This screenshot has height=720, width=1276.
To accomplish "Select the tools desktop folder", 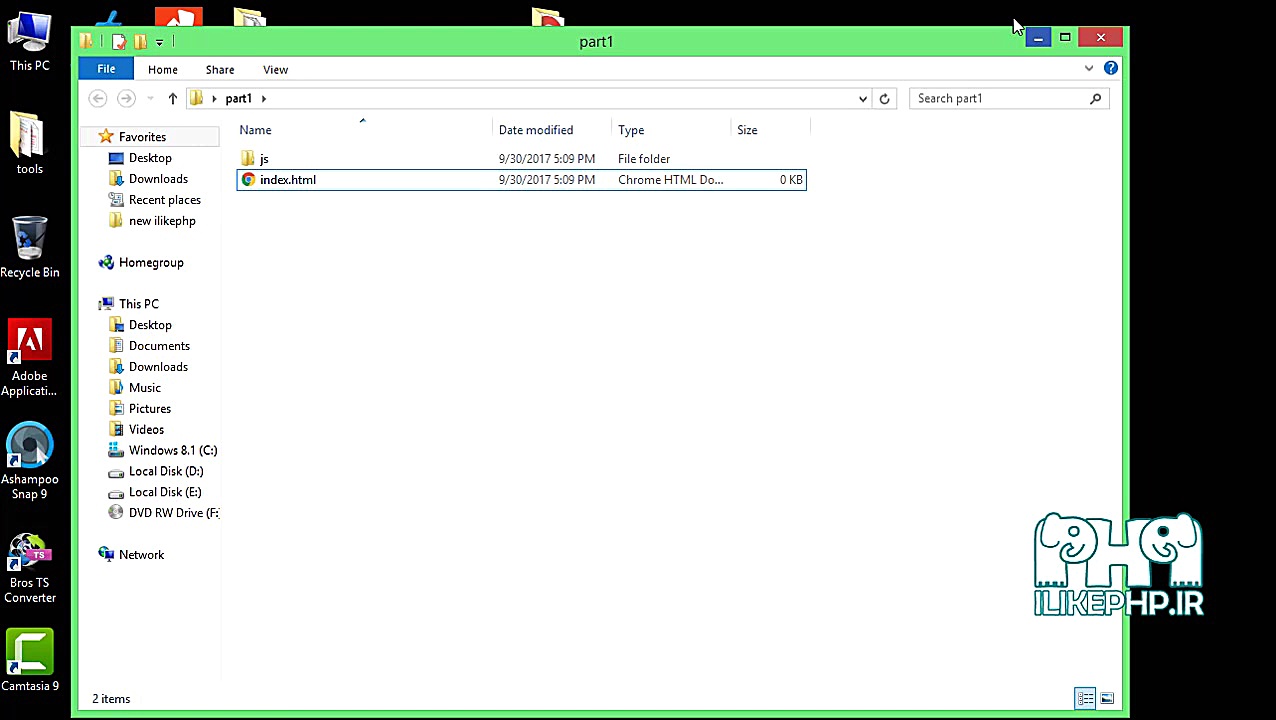I will [30, 144].
